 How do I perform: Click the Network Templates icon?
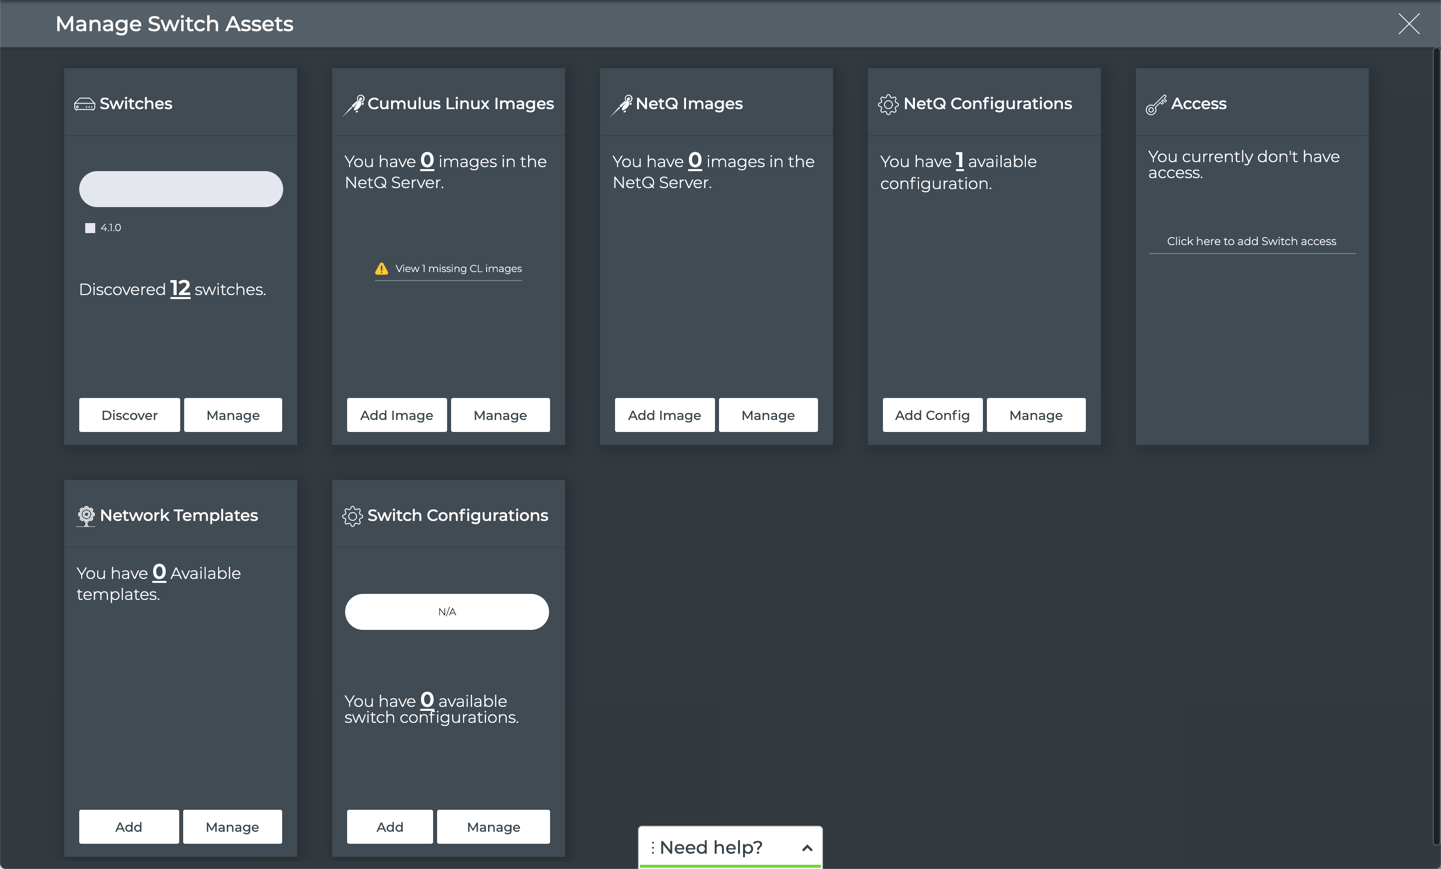(86, 516)
